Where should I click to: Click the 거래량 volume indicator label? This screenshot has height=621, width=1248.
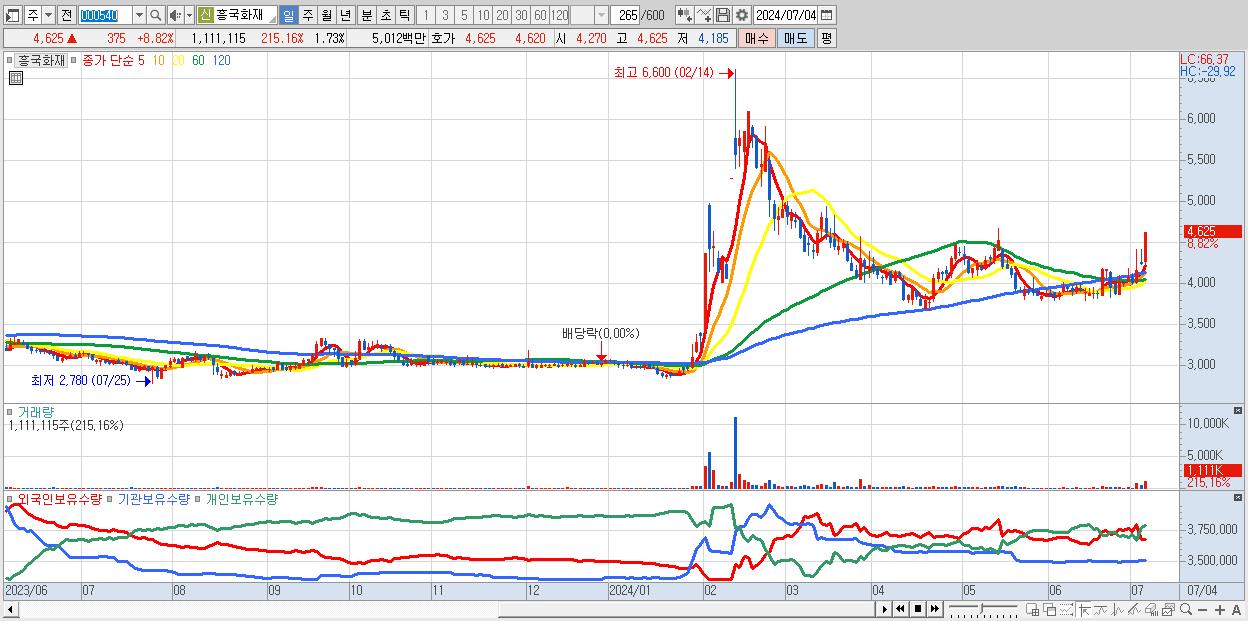[36, 411]
